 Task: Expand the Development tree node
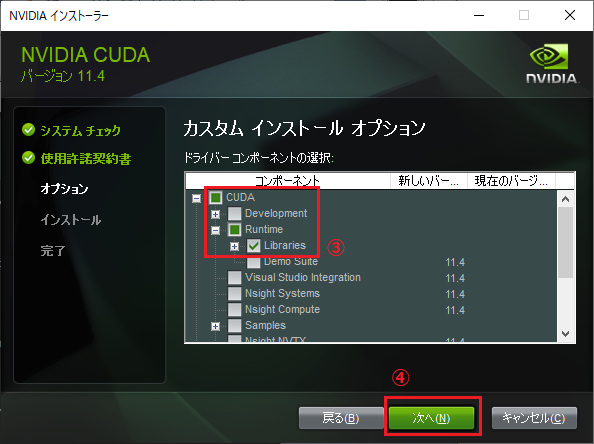point(215,214)
